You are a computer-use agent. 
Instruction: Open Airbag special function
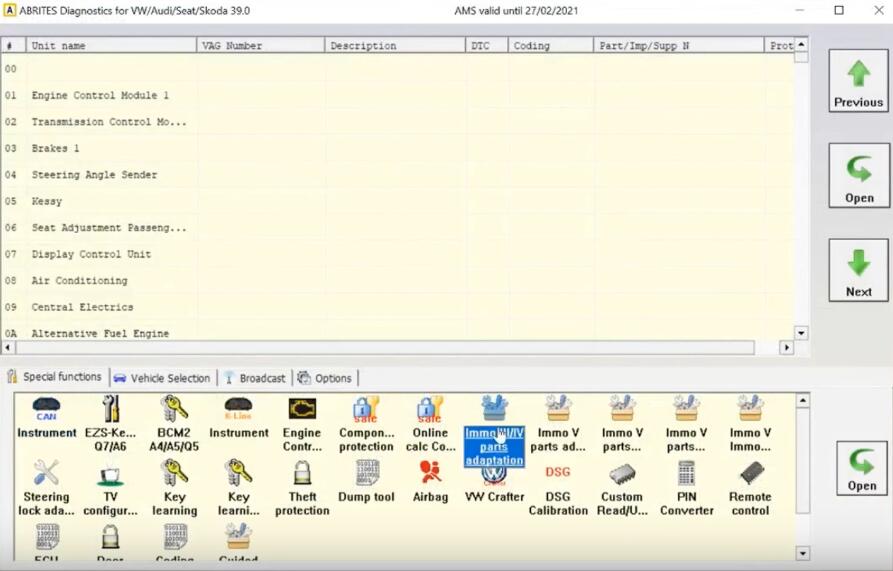pos(430,482)
